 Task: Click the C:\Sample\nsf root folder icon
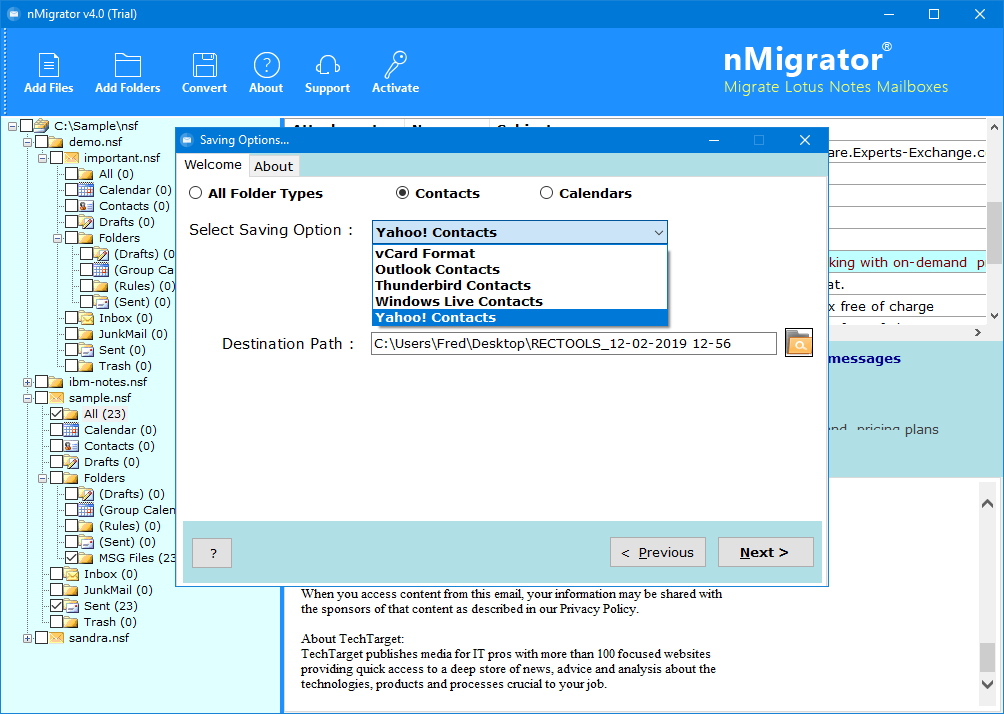(42, 126)
